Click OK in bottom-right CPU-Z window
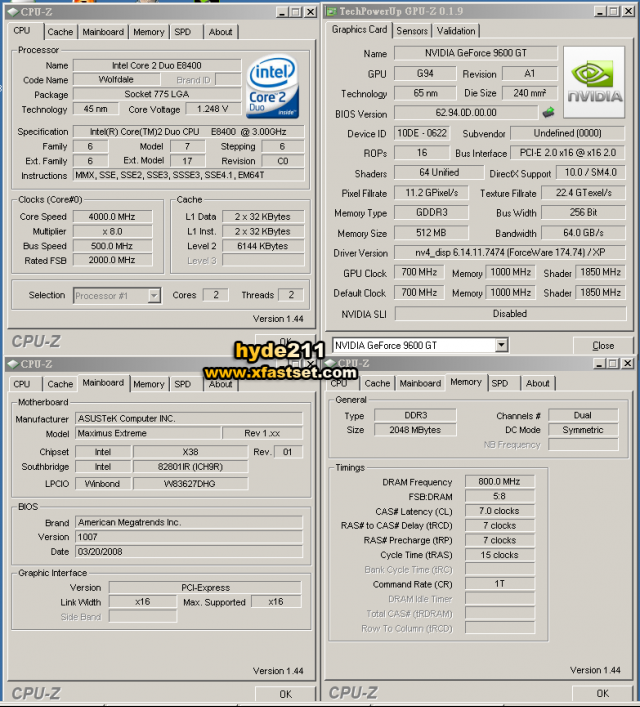Screen dimensions: 640x707 pos(603,693)
